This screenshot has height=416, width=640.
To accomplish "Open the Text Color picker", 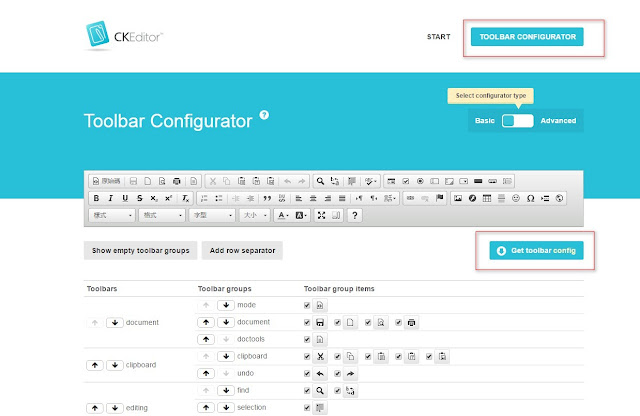I will tap(283, 215).
